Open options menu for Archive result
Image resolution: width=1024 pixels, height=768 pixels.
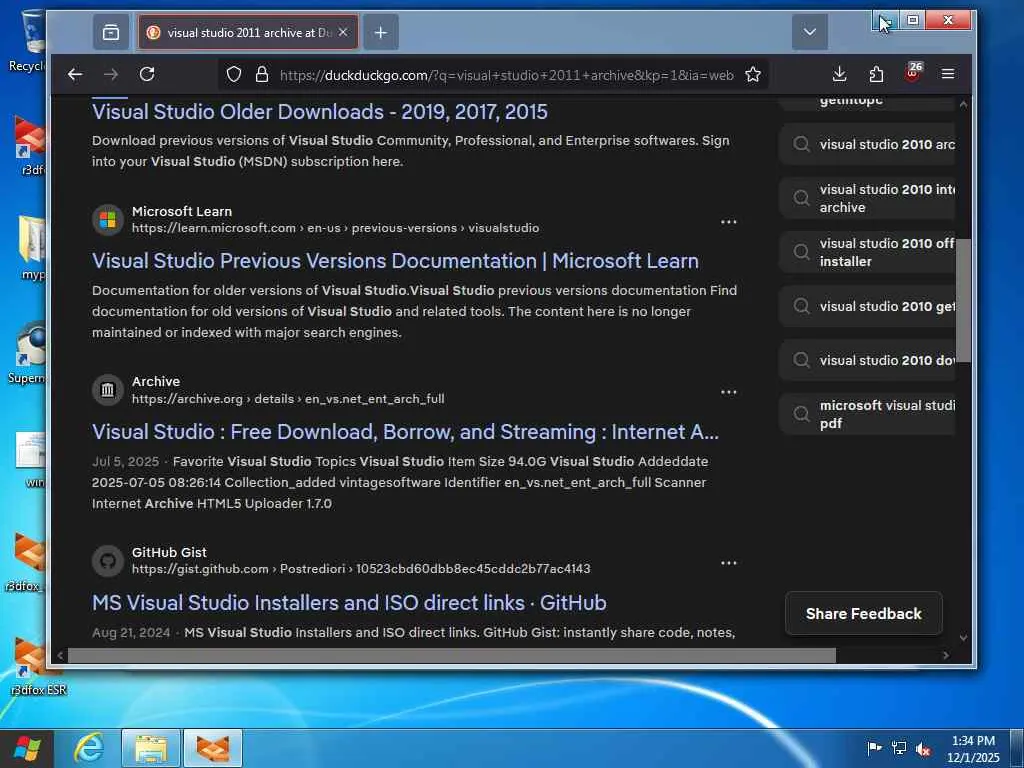(728, 392)
